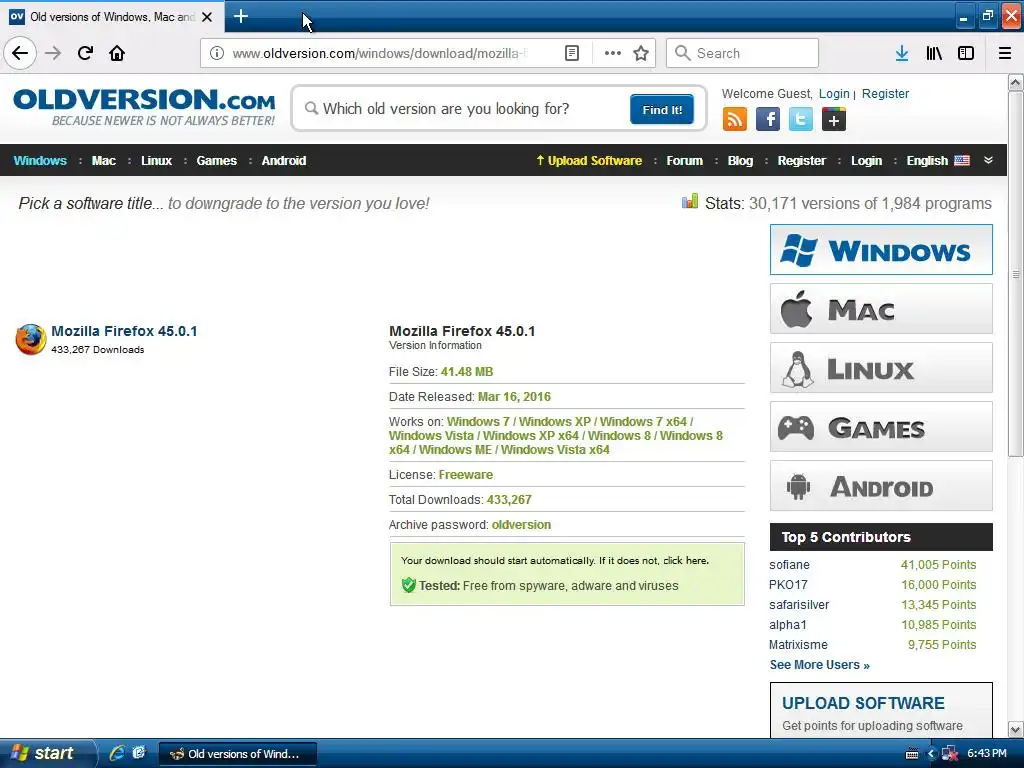Open contributor PKO17's profile
Viewport: 1024px width, 768px height.
point(788,584)
